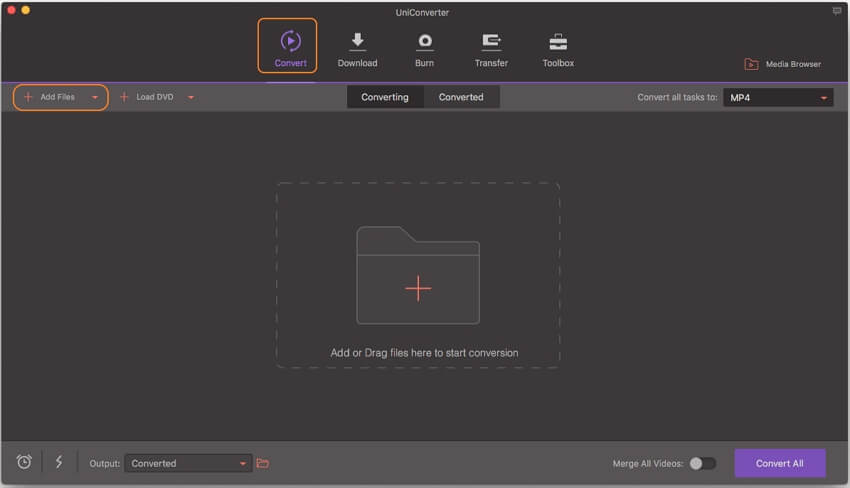Click 'Add or Drag files here to start conversion' text
The height and width of the screenshot is (488, 850).
pos(424,353)
